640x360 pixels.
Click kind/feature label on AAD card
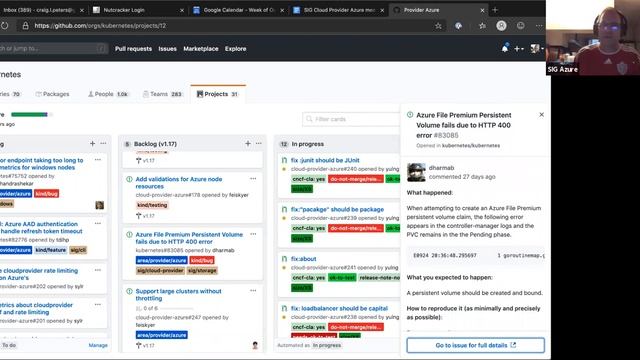(50, 250)
